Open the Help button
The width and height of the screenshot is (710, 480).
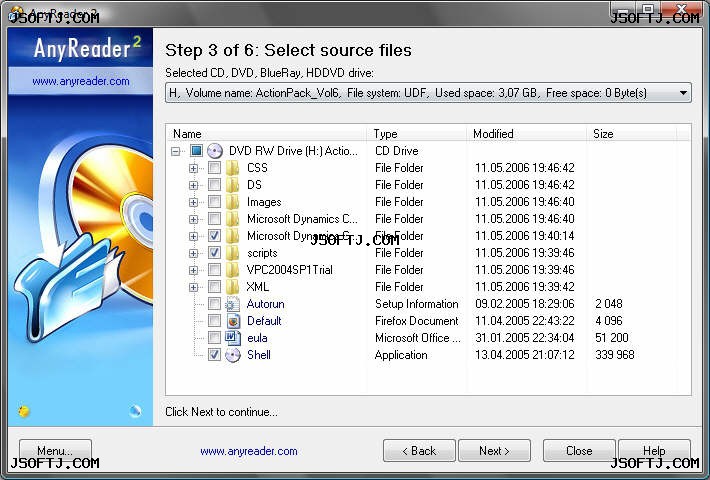pos(654,451)
